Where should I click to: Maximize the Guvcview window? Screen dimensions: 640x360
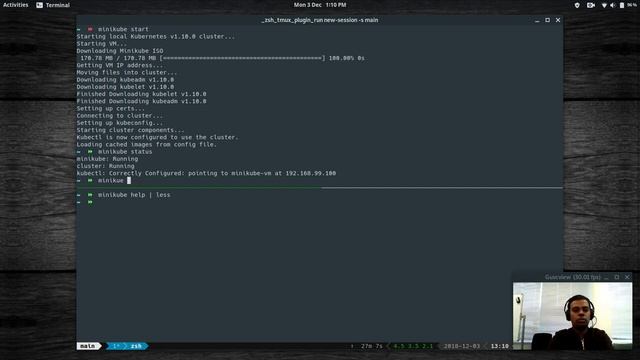[617, 277]
